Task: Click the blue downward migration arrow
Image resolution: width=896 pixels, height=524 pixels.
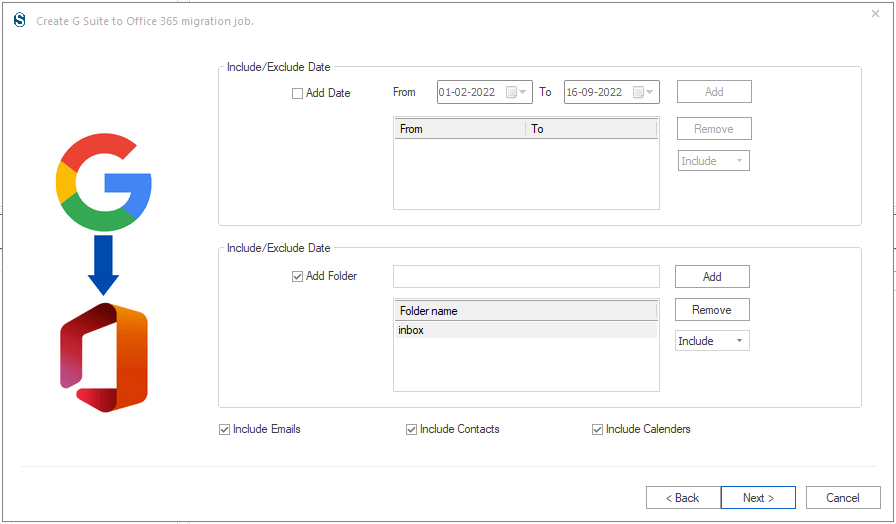Action: point(103,265)
